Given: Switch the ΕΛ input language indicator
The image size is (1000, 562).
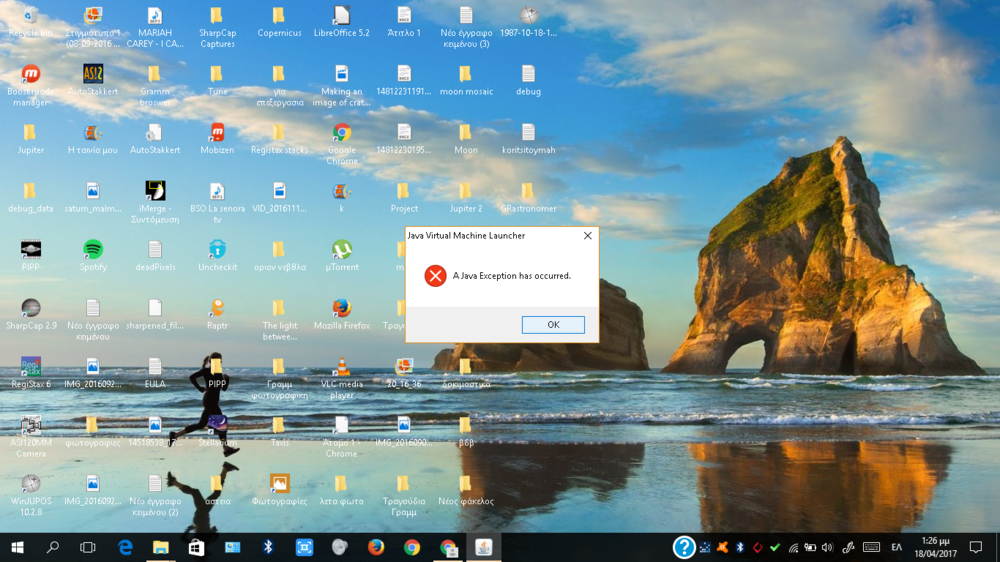Looking at the screenshot, I should coord(896,547).
